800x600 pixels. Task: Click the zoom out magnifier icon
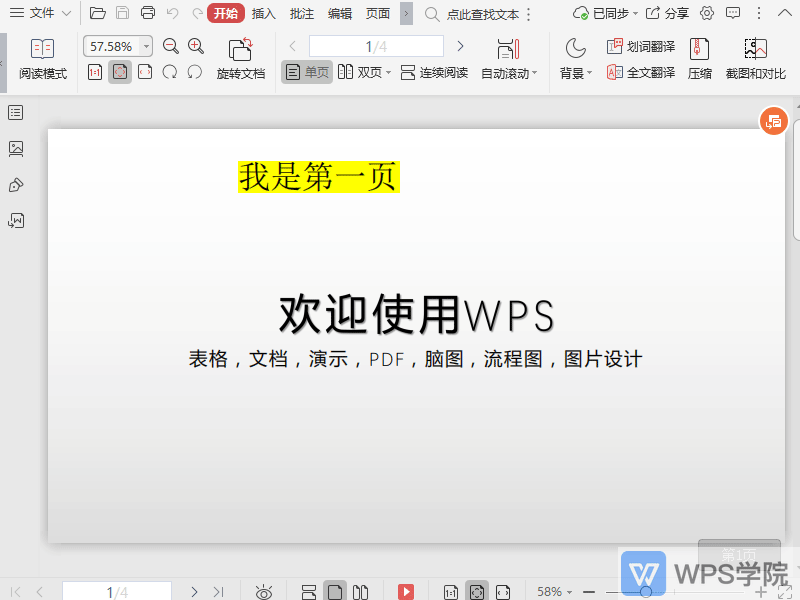pos(170,46)
